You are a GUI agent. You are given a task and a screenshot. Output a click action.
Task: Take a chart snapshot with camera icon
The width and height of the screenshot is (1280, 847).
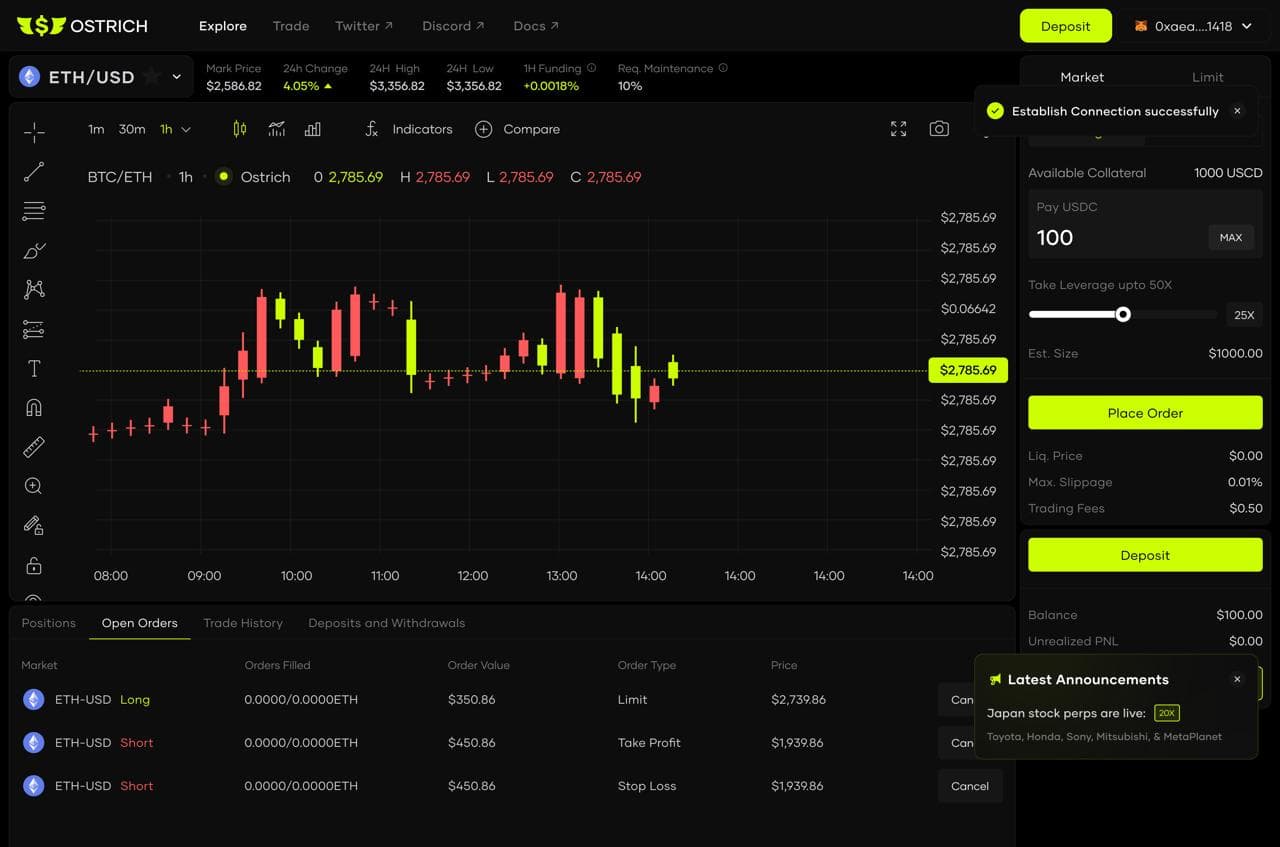coord(938,129)
